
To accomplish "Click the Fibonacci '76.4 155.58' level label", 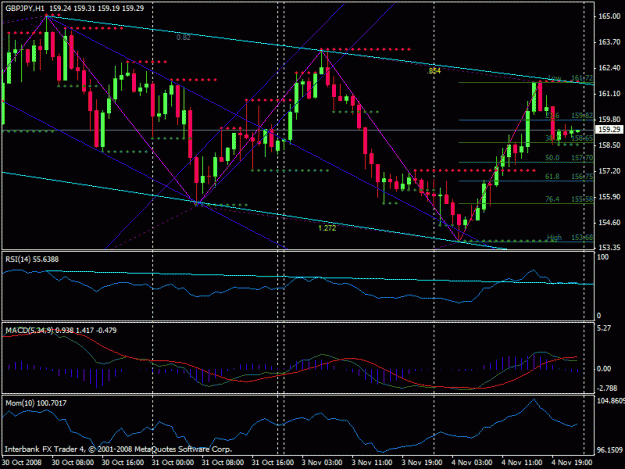I will (x=569, y=199).
